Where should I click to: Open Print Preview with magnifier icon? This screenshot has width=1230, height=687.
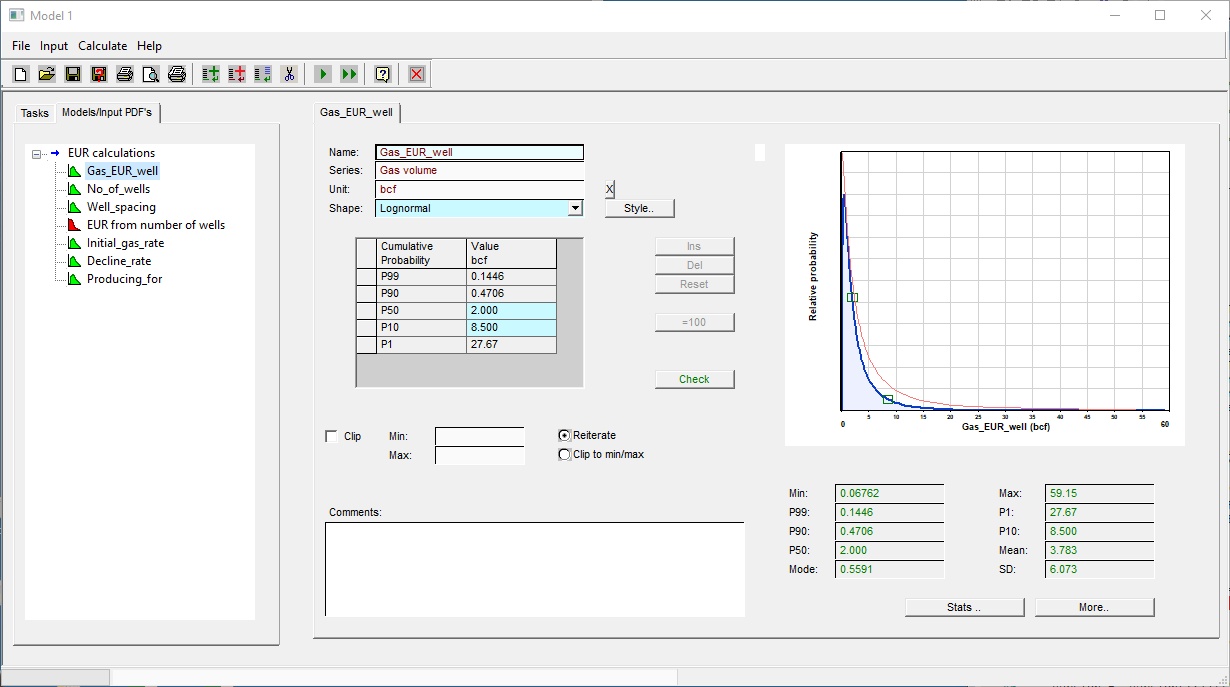tap(150, 74)
